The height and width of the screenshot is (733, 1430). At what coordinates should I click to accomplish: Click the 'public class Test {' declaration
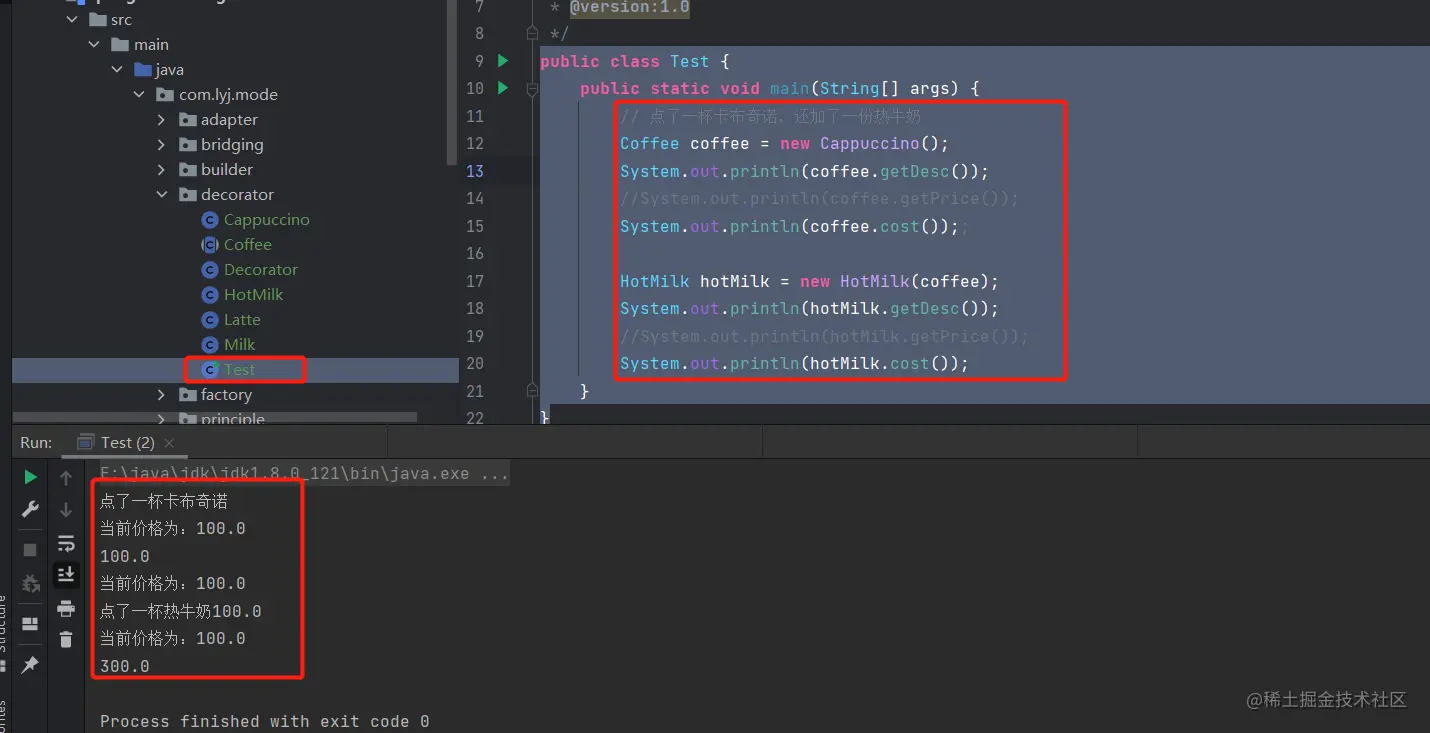pos(635,61)
